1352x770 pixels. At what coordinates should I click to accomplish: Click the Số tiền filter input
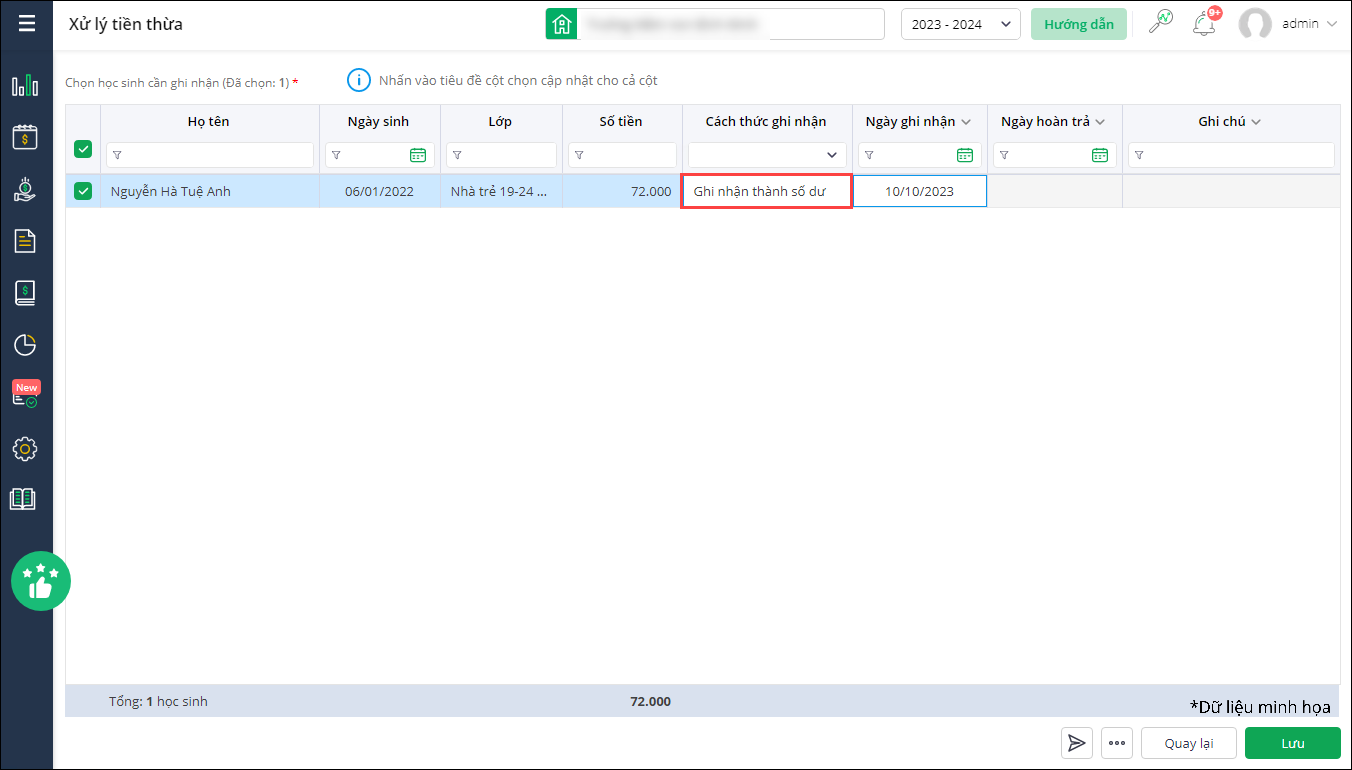click(622, 155)
